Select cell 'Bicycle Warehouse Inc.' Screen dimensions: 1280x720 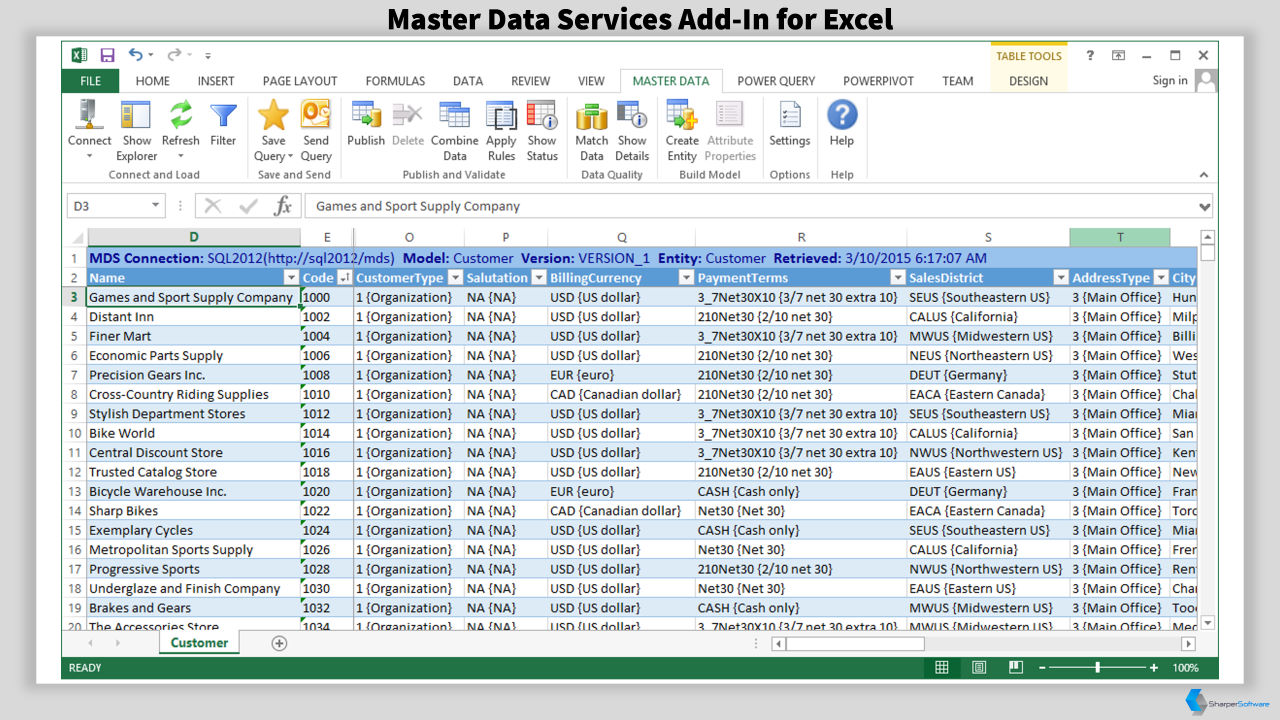coord(194,491)
